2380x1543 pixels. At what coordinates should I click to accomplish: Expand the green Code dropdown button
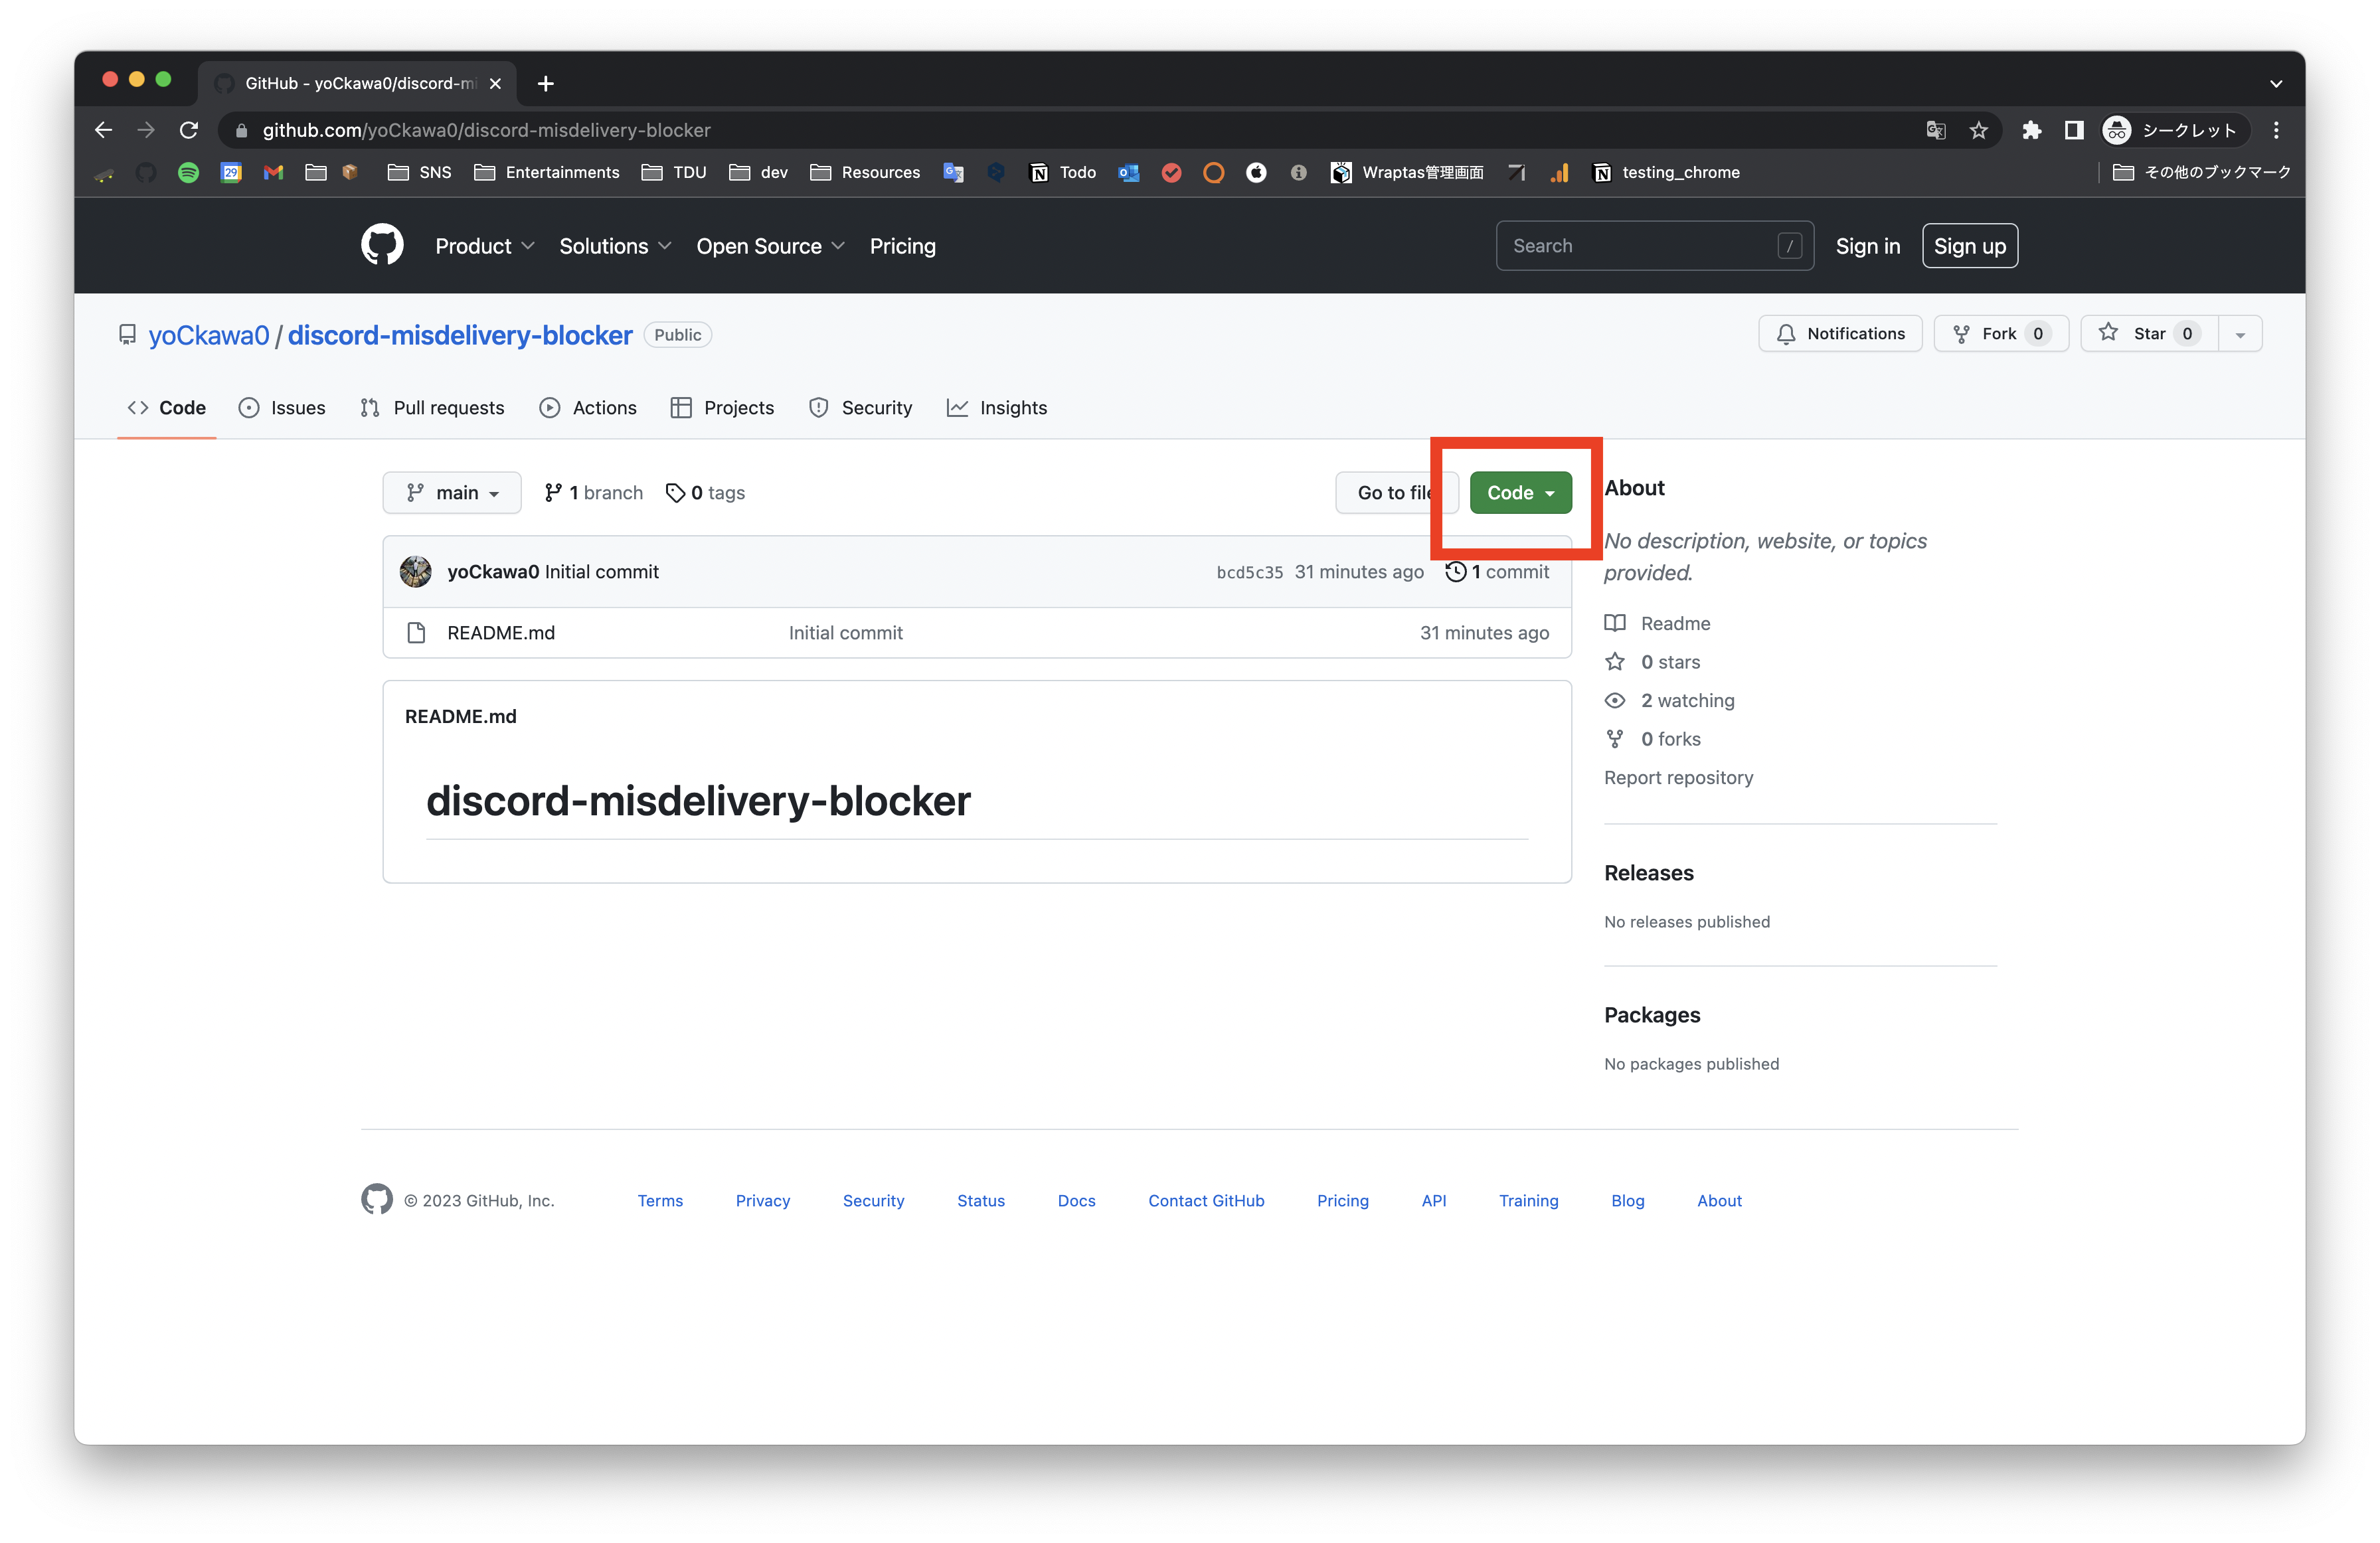1520,493
